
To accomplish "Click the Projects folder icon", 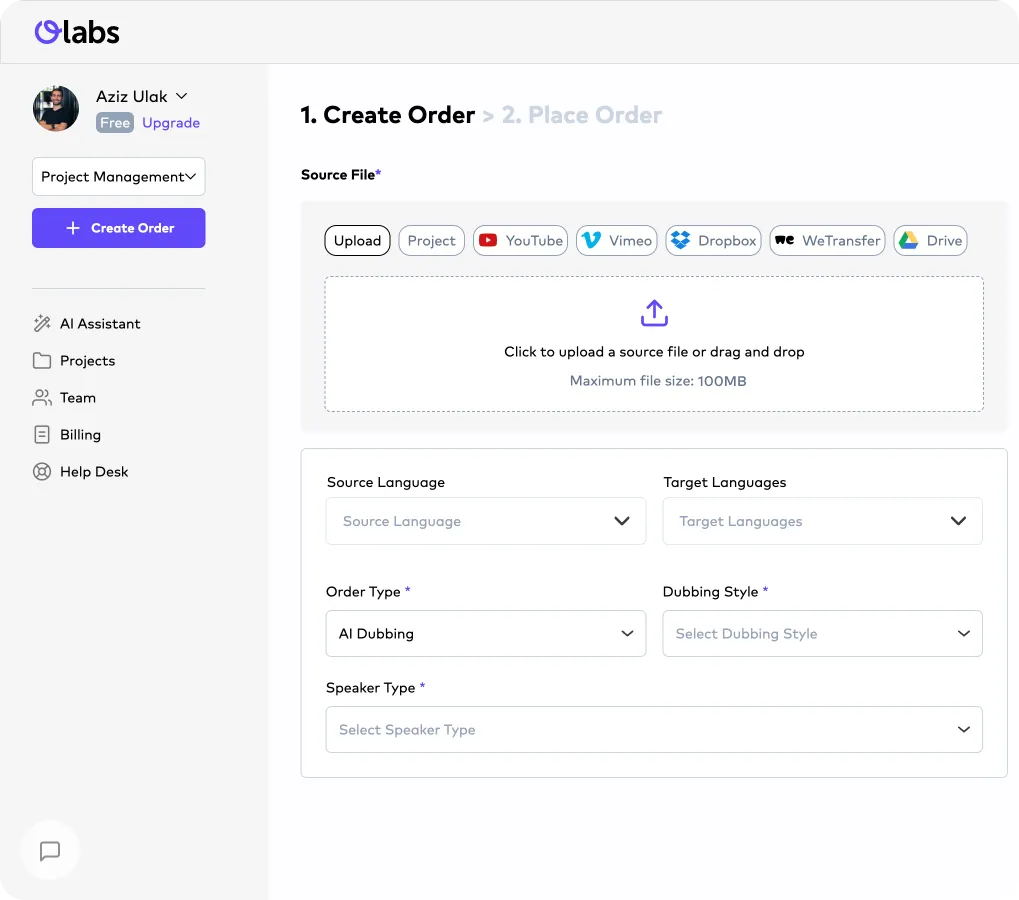I will [42, 361].
